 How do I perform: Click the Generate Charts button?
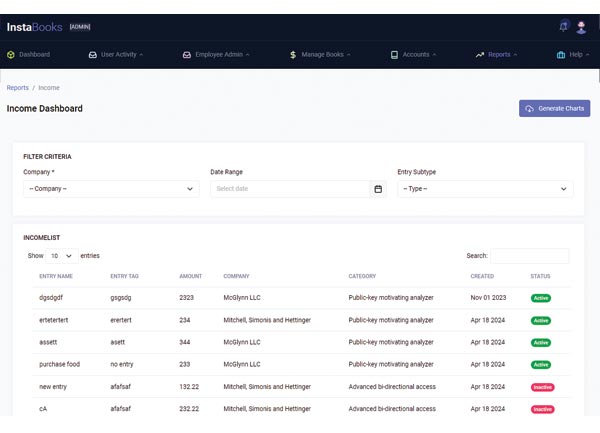tap(554, 108)
